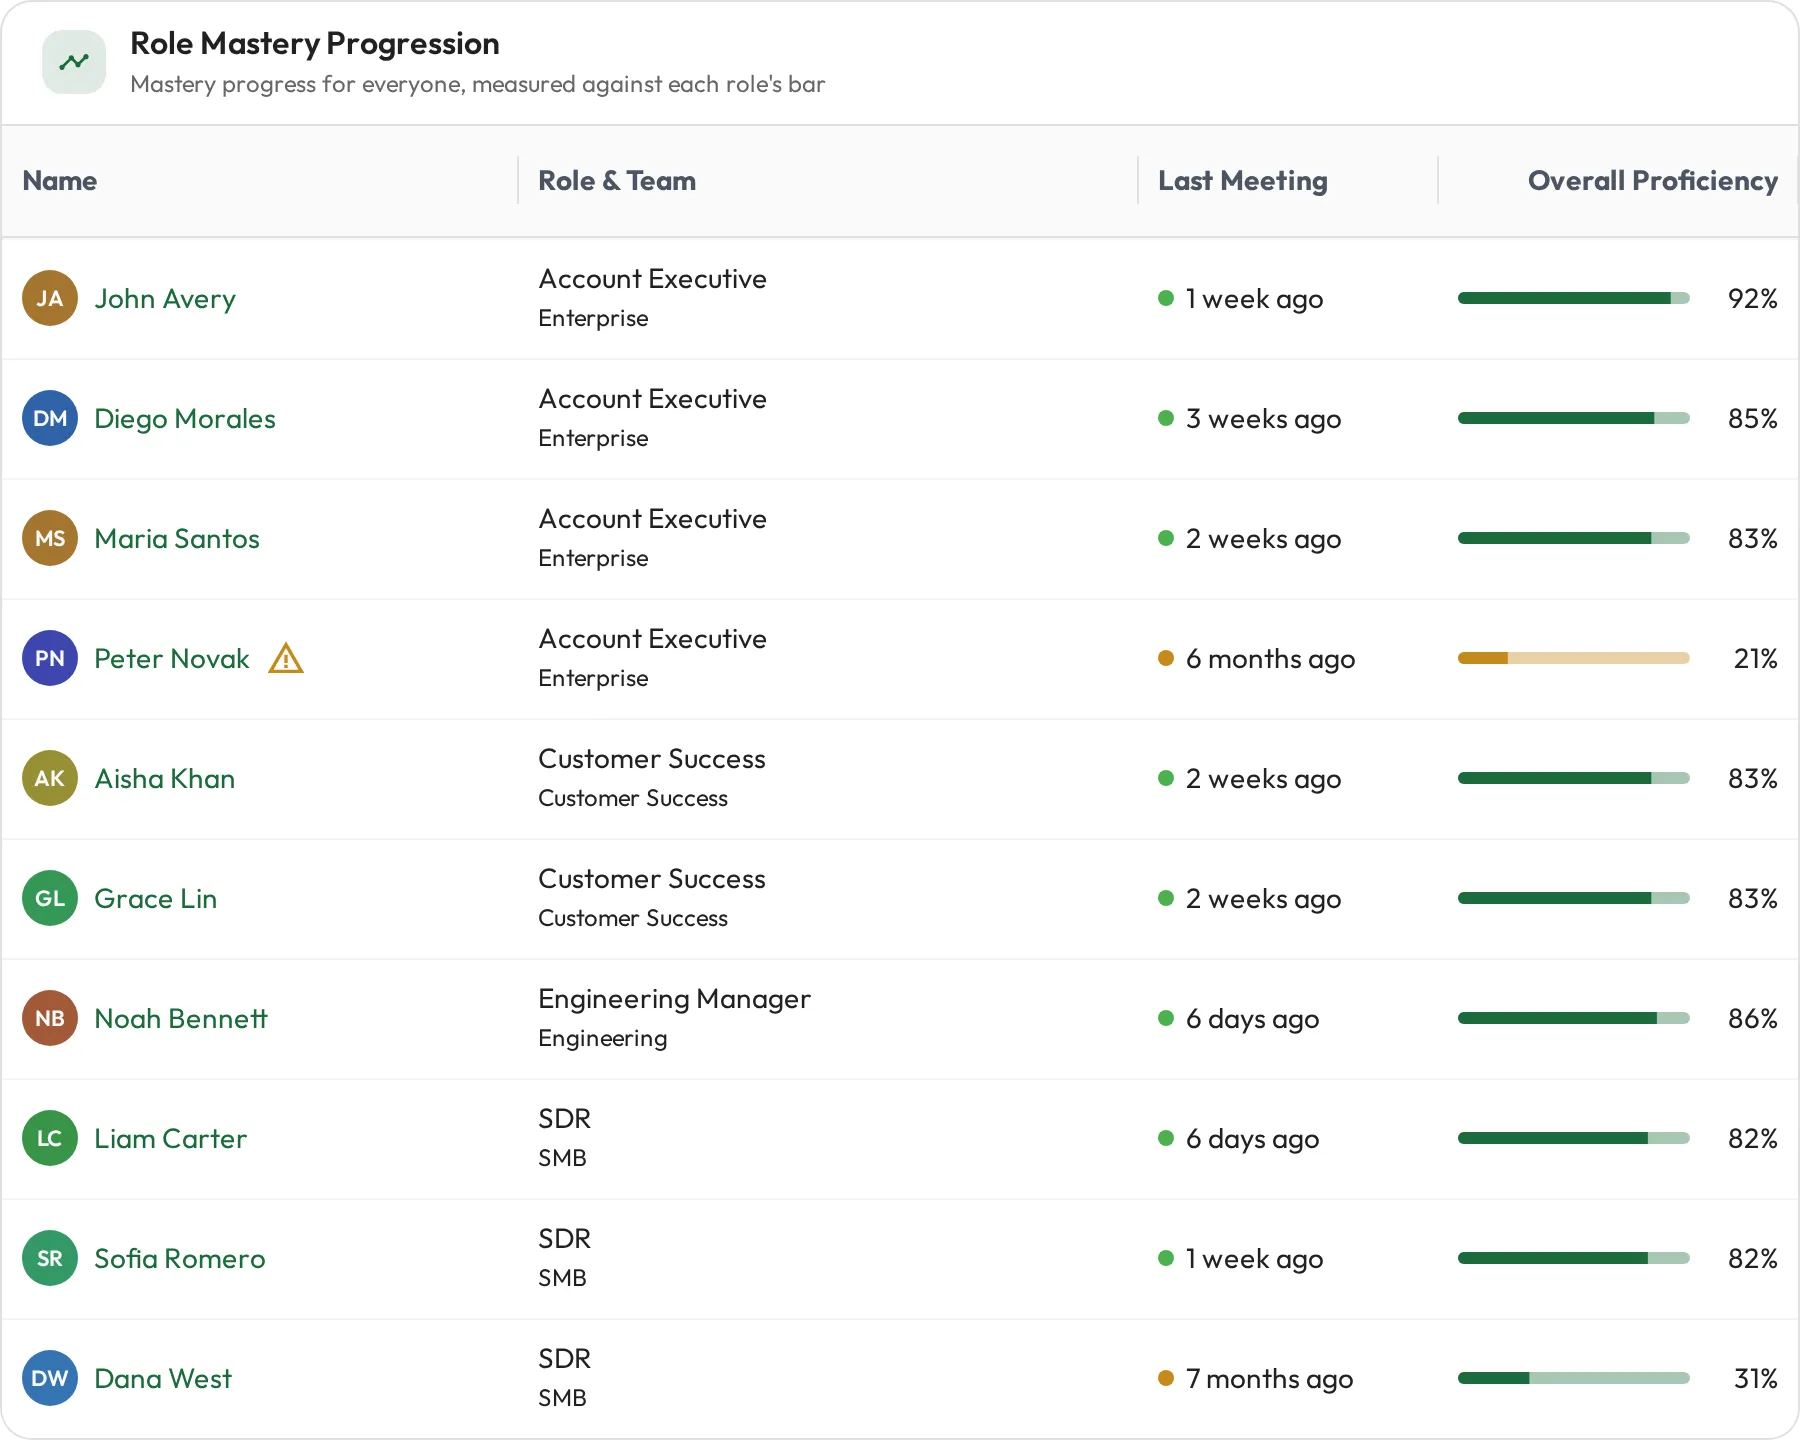Open Noah Bennett's name link
1800x1440 pixels.
tap(181, 1018)
